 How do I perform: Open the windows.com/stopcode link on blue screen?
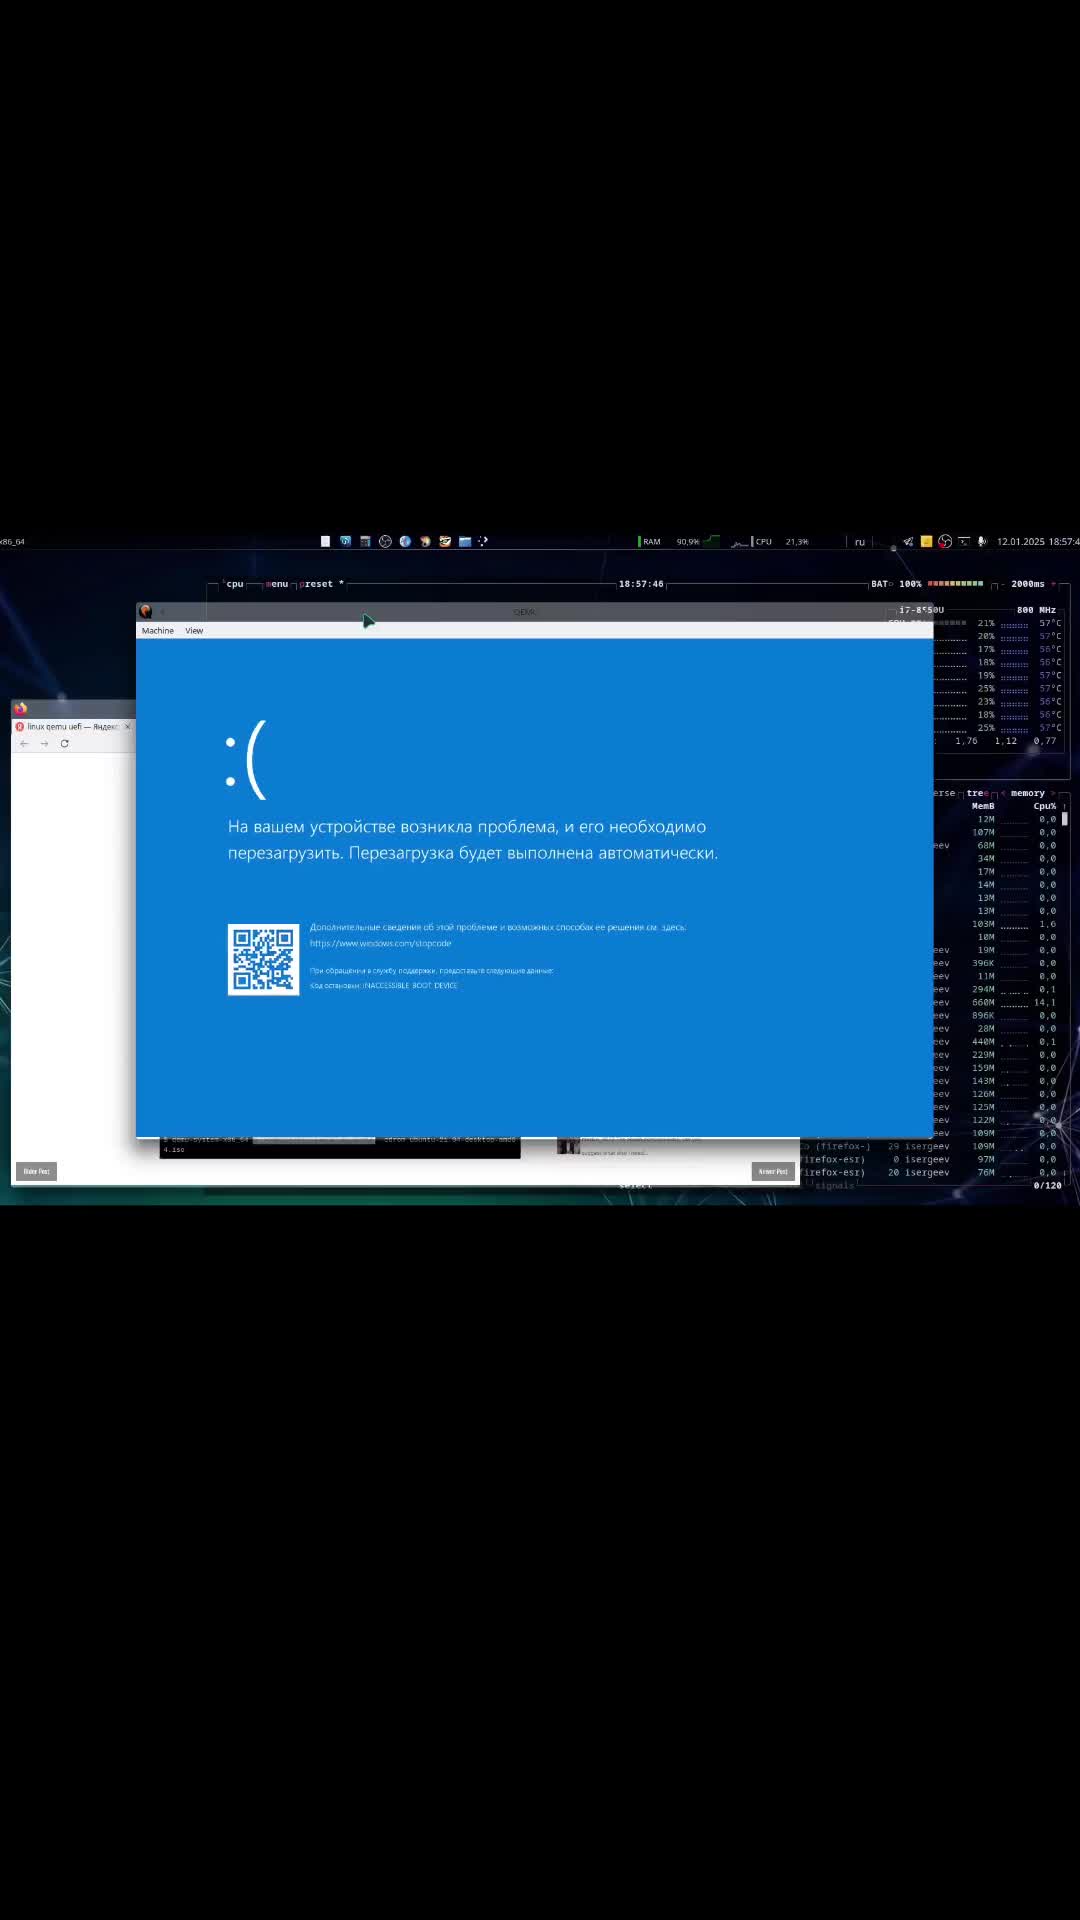pos(380,943)
